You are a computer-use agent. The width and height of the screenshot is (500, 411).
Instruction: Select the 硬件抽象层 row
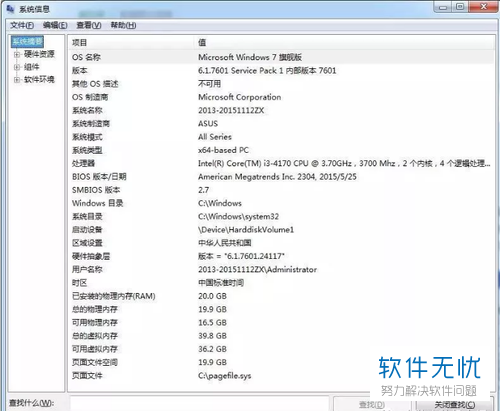click(281, 256)
